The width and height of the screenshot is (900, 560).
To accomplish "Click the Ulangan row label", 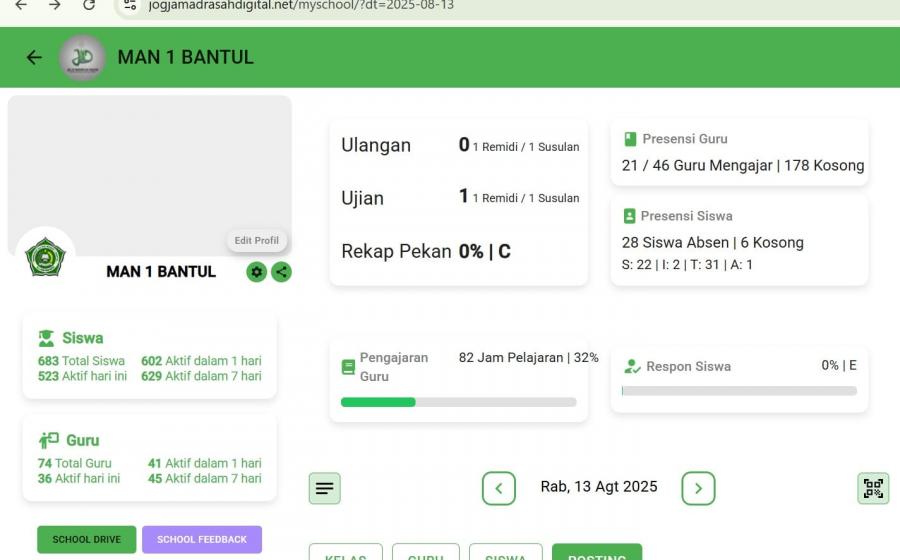I will tap(376, 145).
